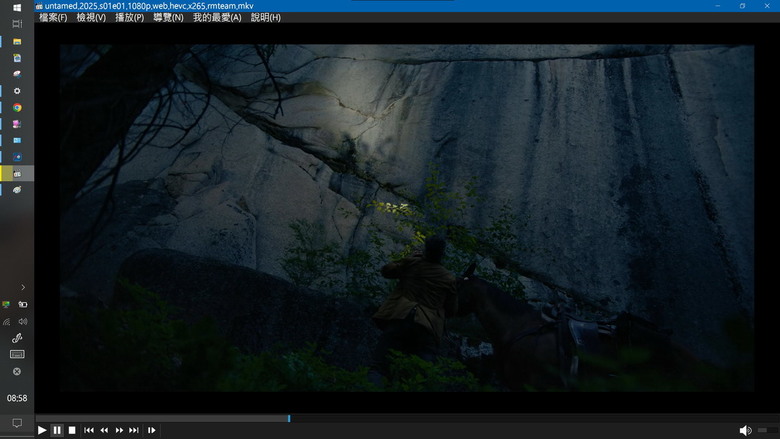780x439 pixels.
Task: Click the Play button
Action: [x=42, y=430]
